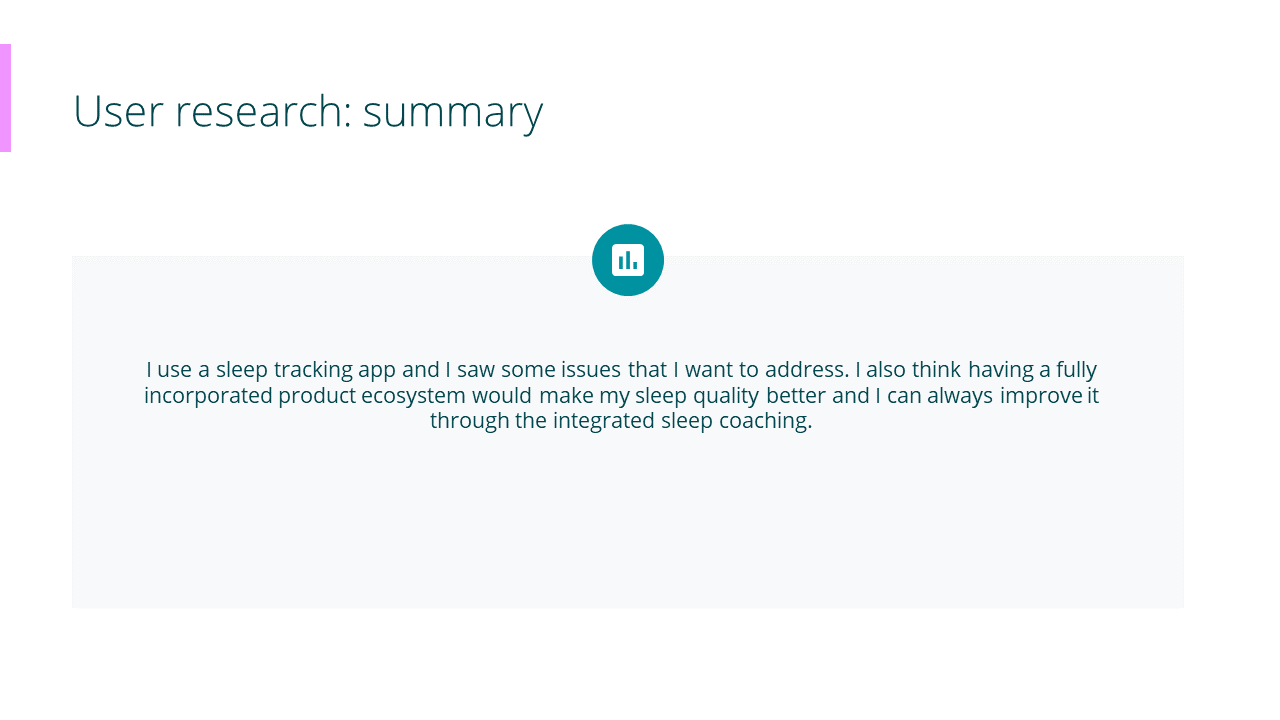Click the bar chart icon in teal circle

tap(628, 260)
